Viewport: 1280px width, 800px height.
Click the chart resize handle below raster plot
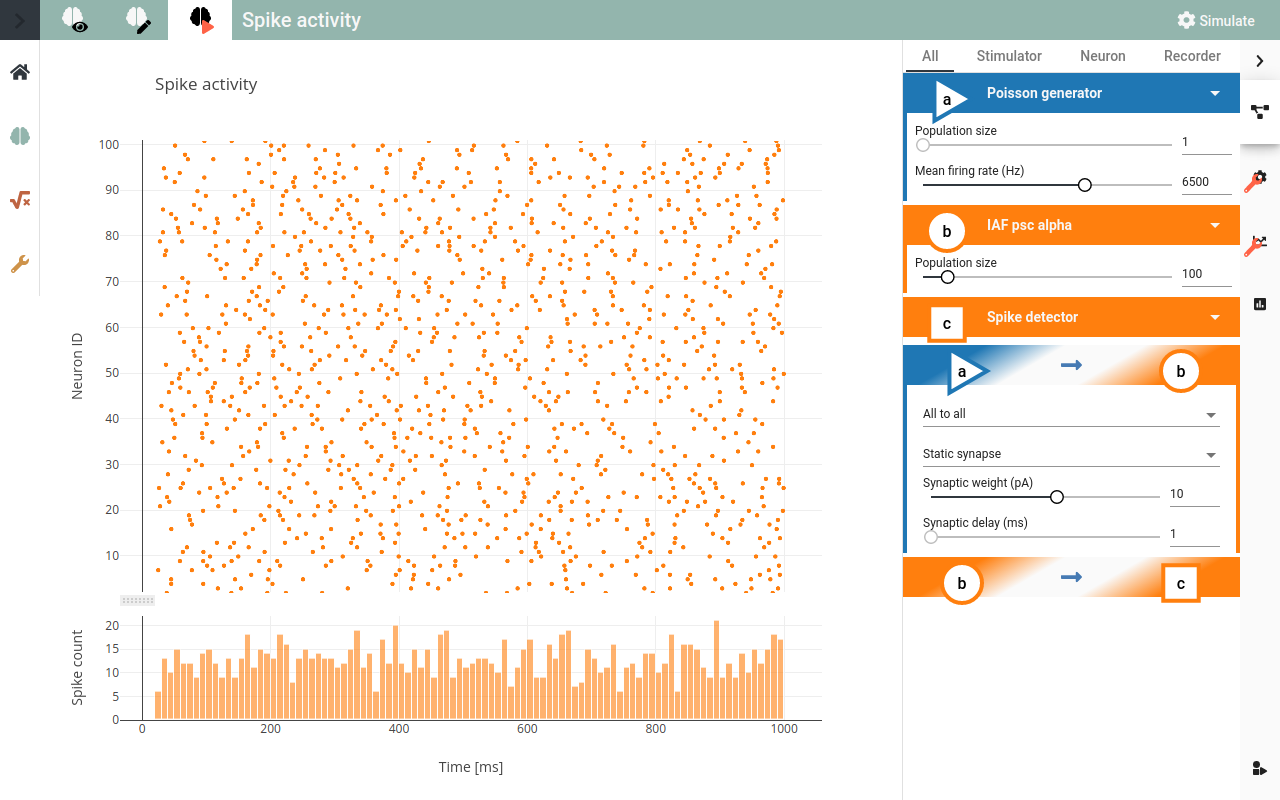coord(137,600)
